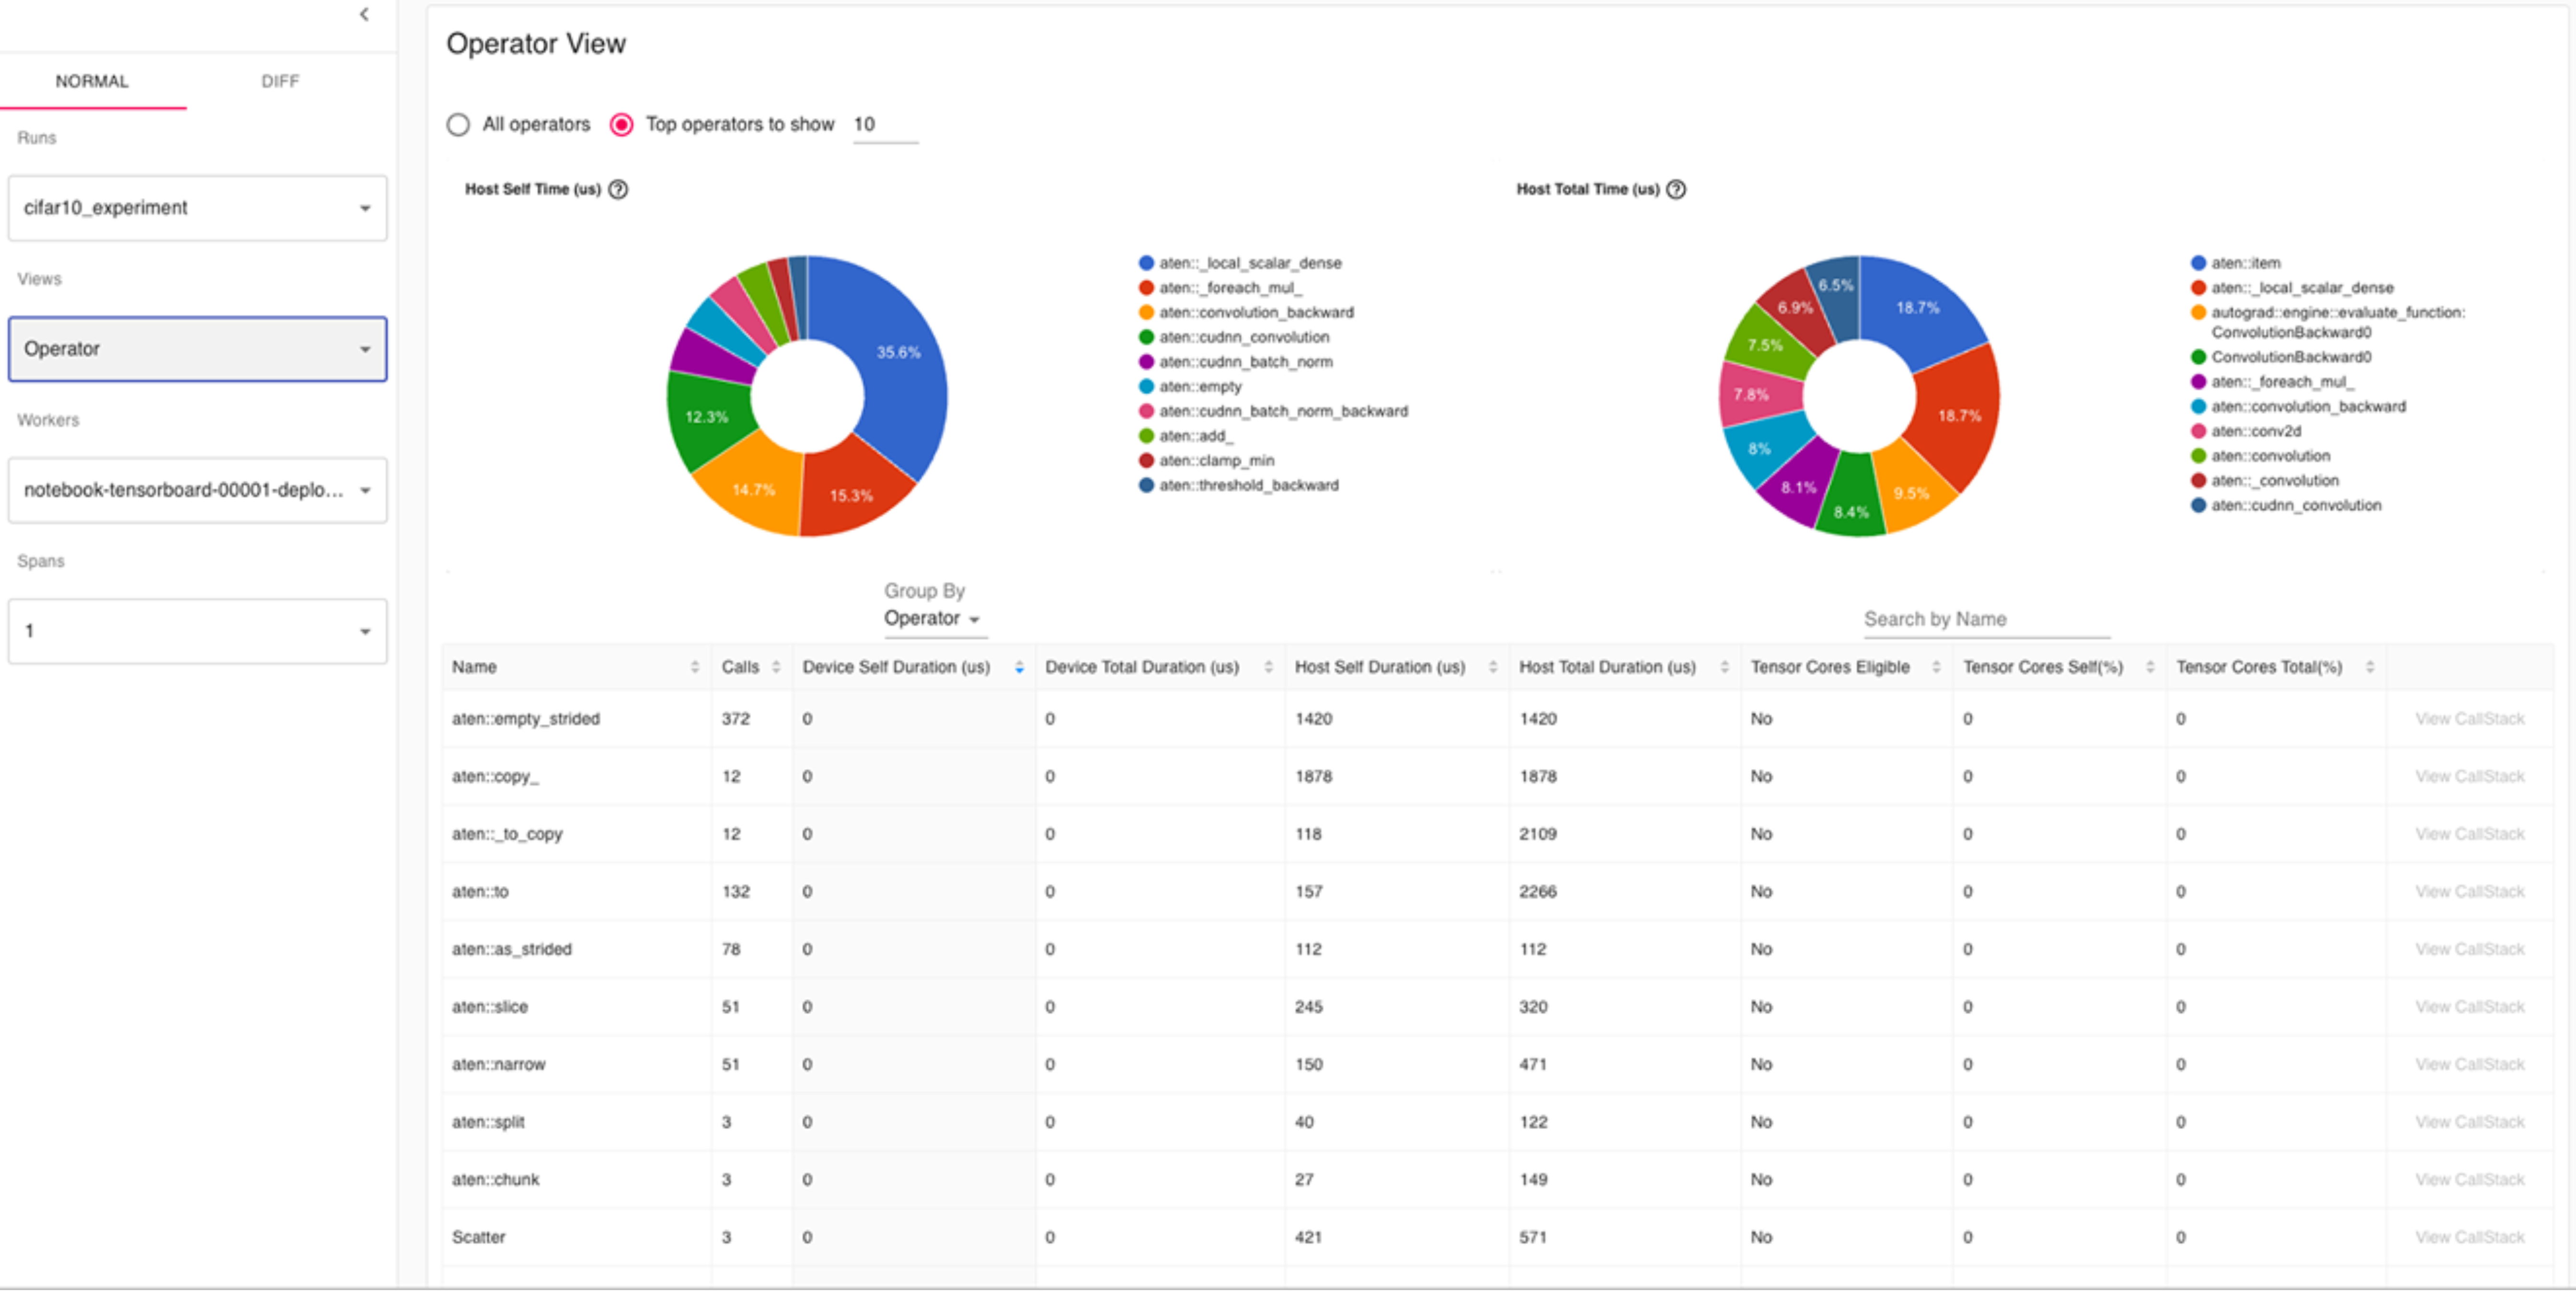Open the Runs dropdown cifar10_experiment

pos(197,208)
